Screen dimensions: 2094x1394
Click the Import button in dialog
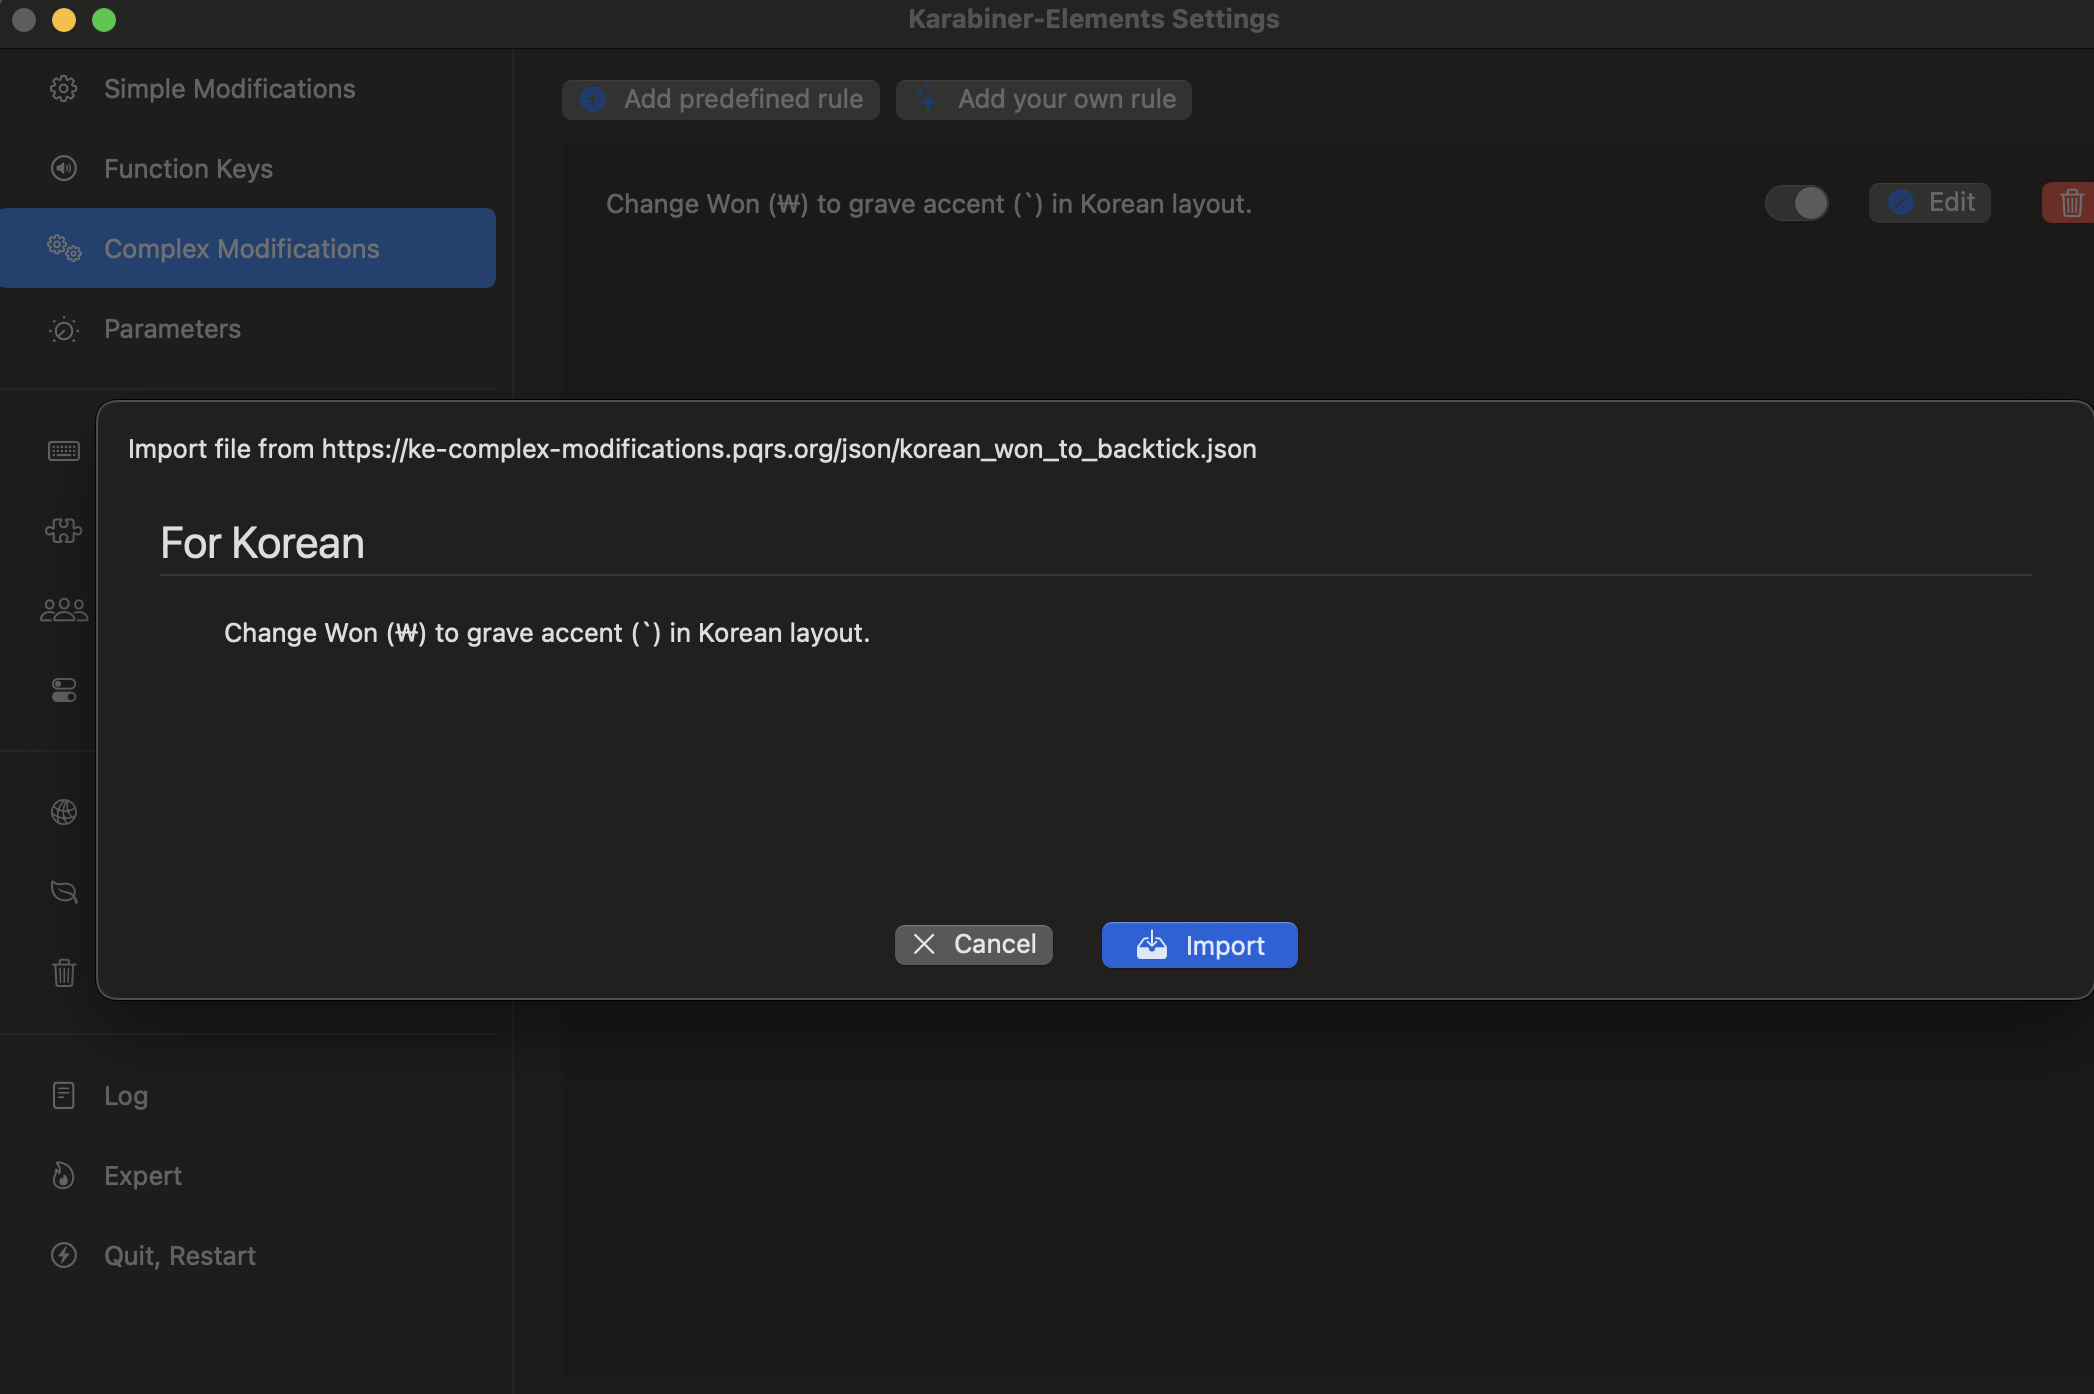(x=1199, y=945)
